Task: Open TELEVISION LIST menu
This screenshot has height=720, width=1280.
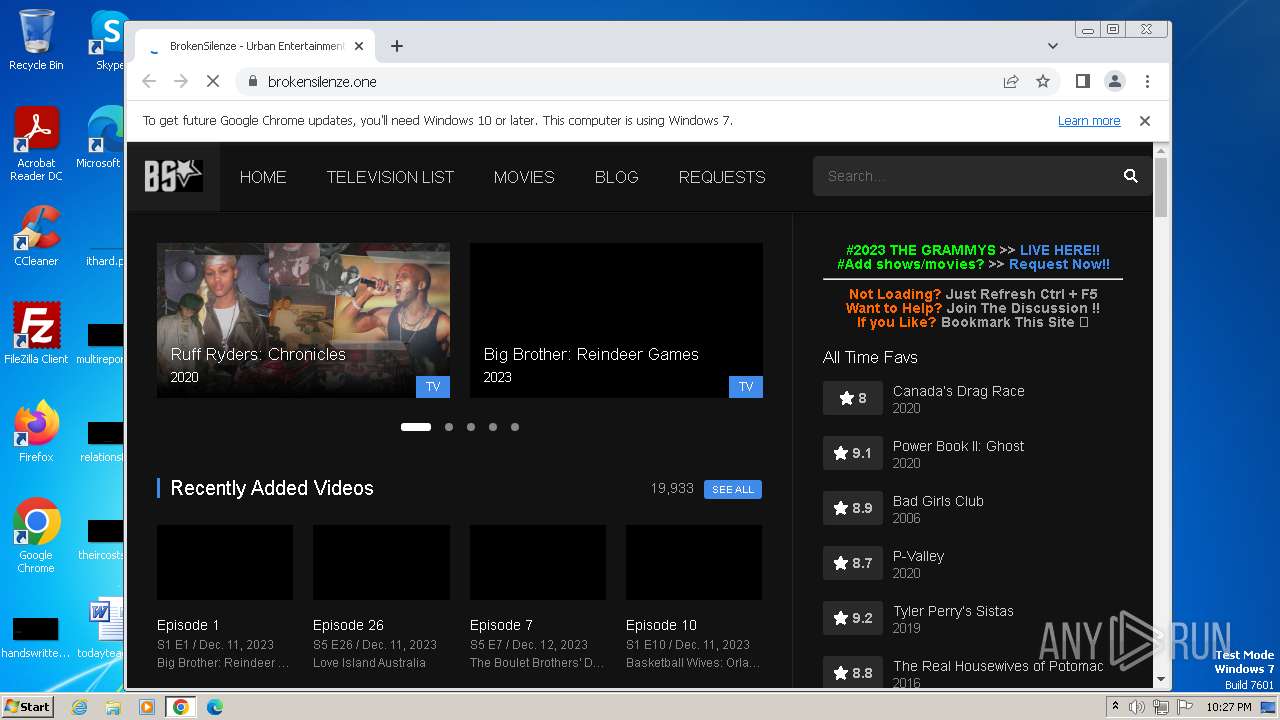Action: pyautogui.click(x=390, y=177)
